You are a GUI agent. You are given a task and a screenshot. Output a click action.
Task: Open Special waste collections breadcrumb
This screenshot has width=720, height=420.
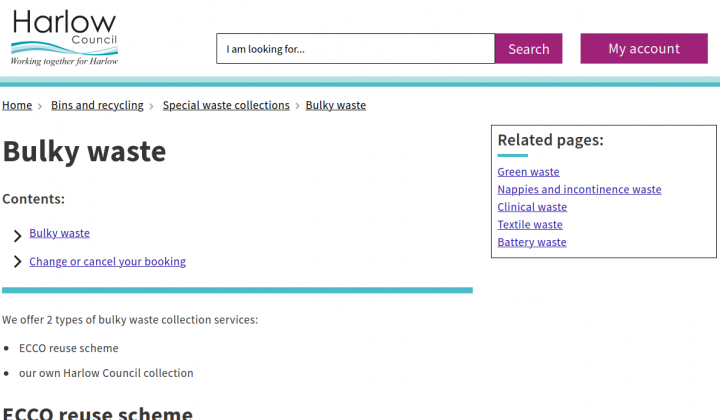[x=226, y=105]
